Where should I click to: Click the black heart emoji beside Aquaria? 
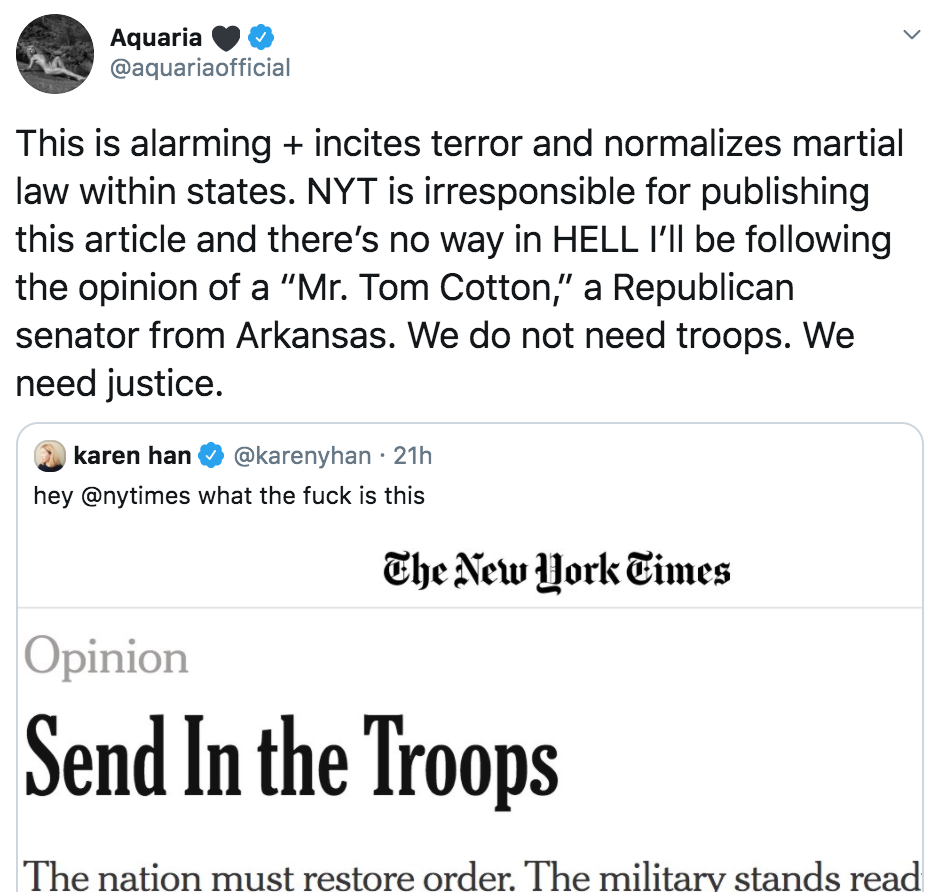point(228,39)
